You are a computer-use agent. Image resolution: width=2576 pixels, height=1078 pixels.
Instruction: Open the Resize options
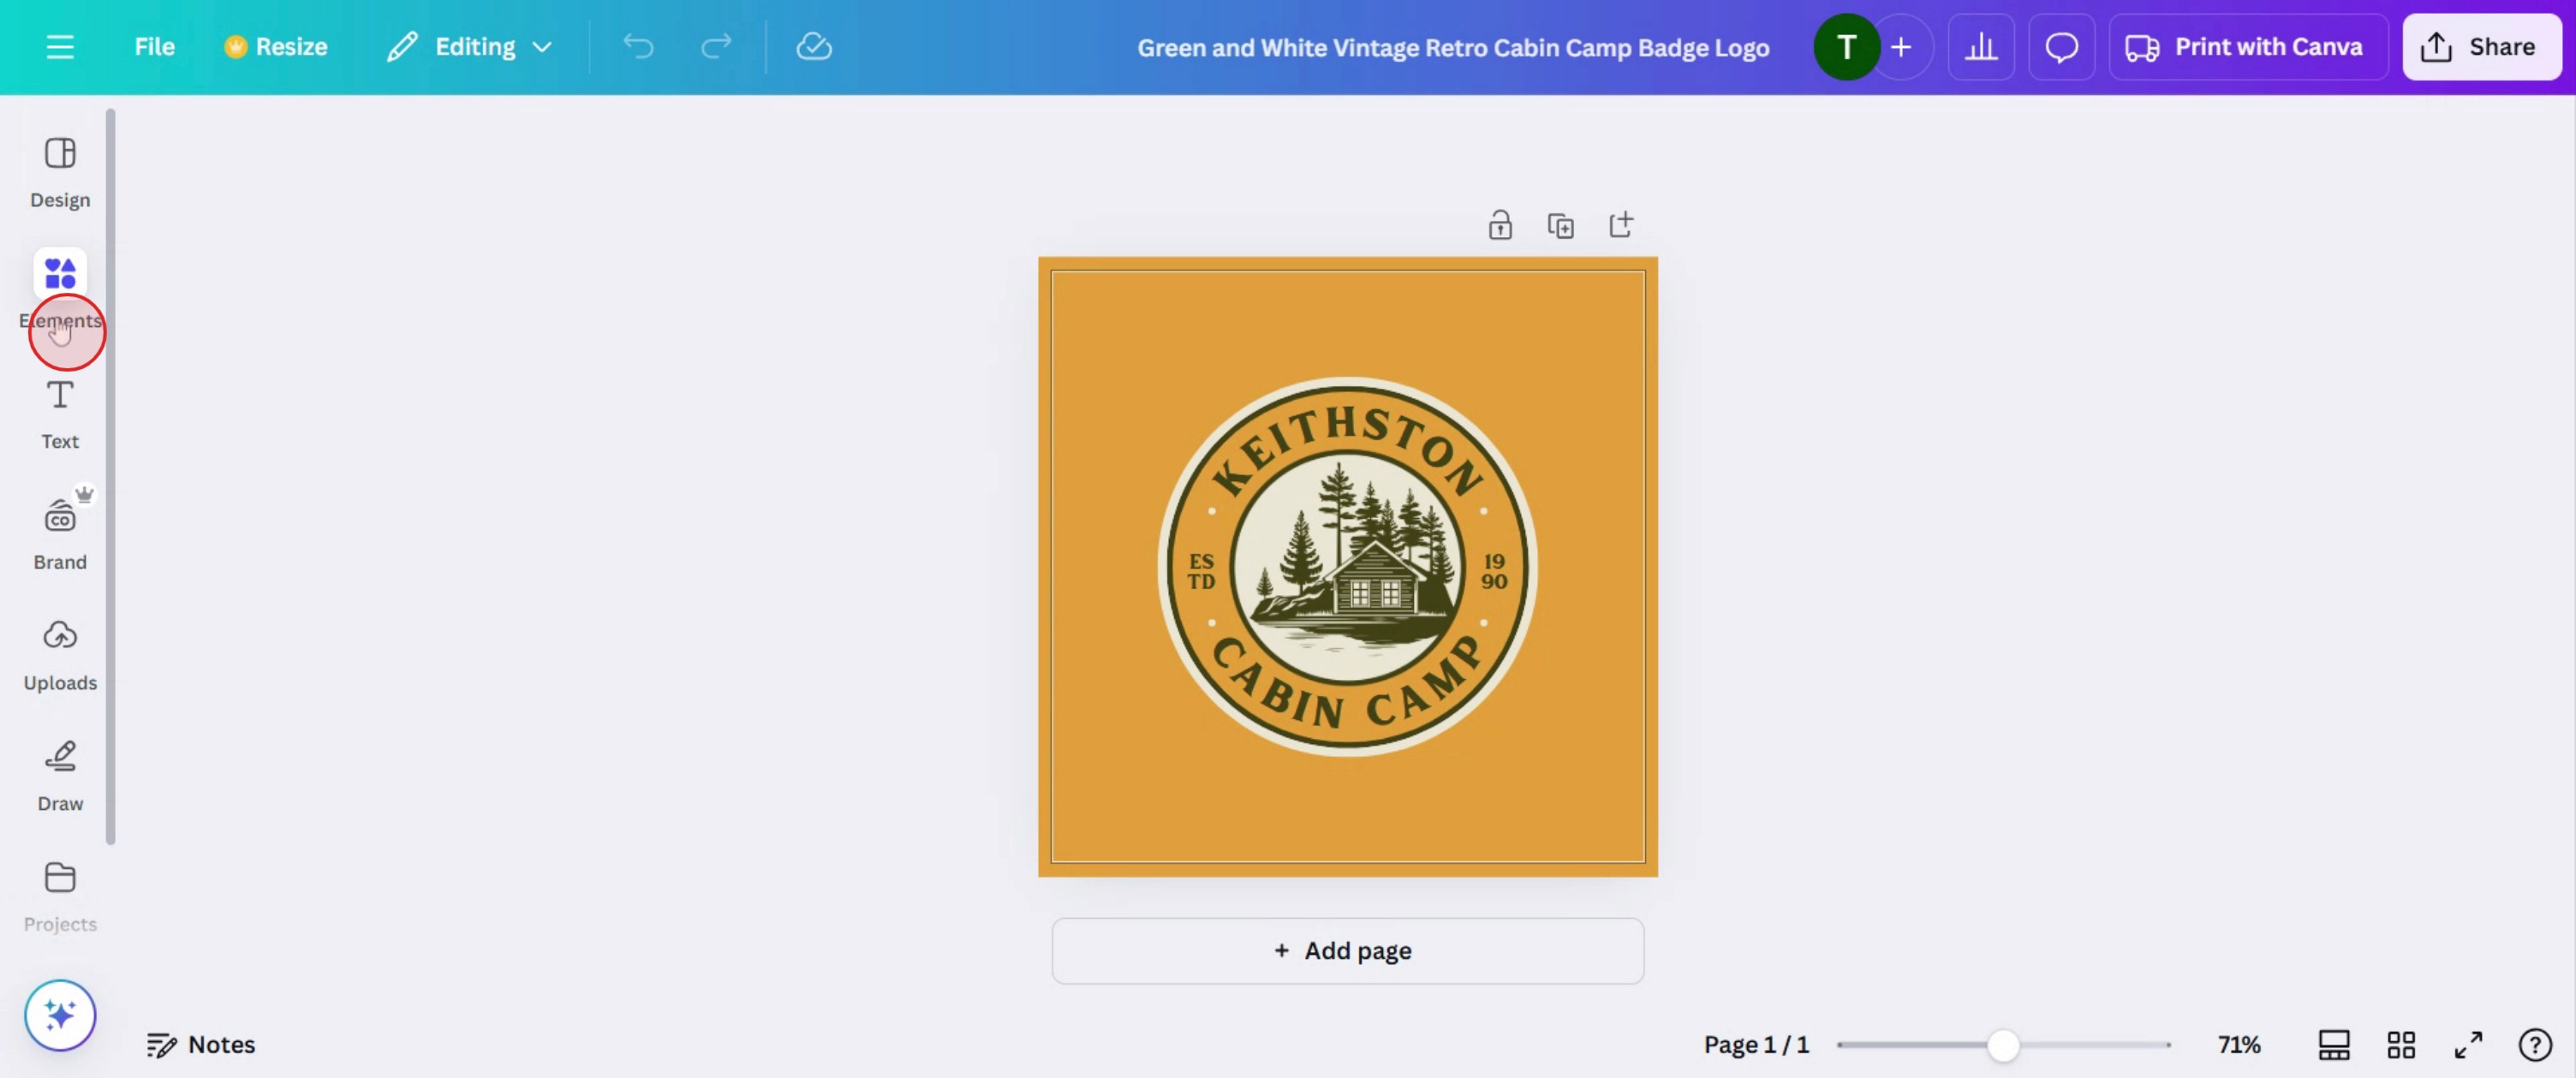[276, 47]
